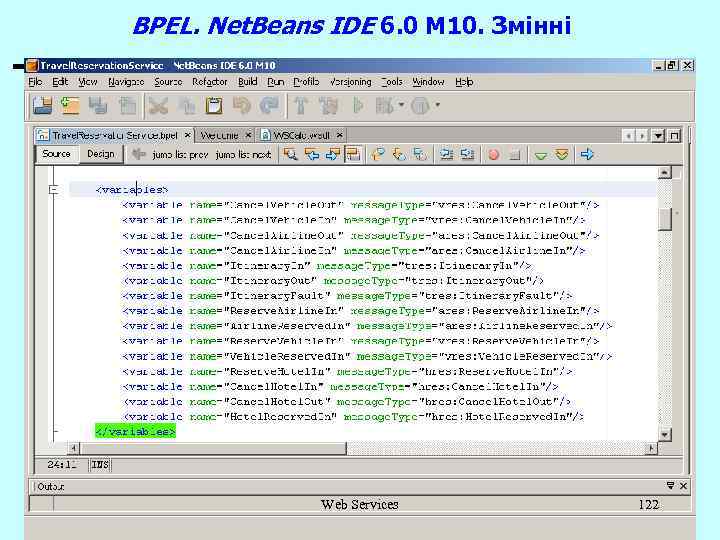Open the Navigate menu

coord(126,82)
